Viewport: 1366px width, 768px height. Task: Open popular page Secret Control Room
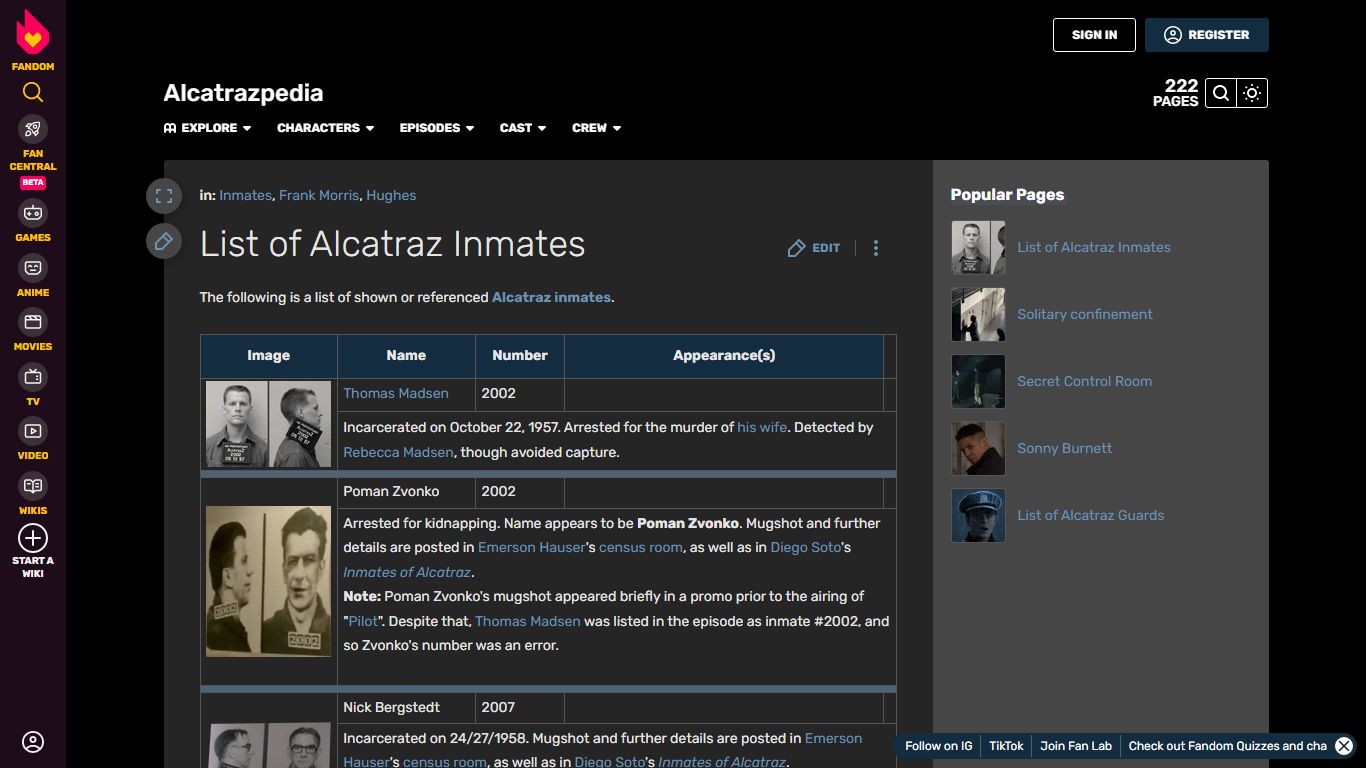tap(1085, 381)
